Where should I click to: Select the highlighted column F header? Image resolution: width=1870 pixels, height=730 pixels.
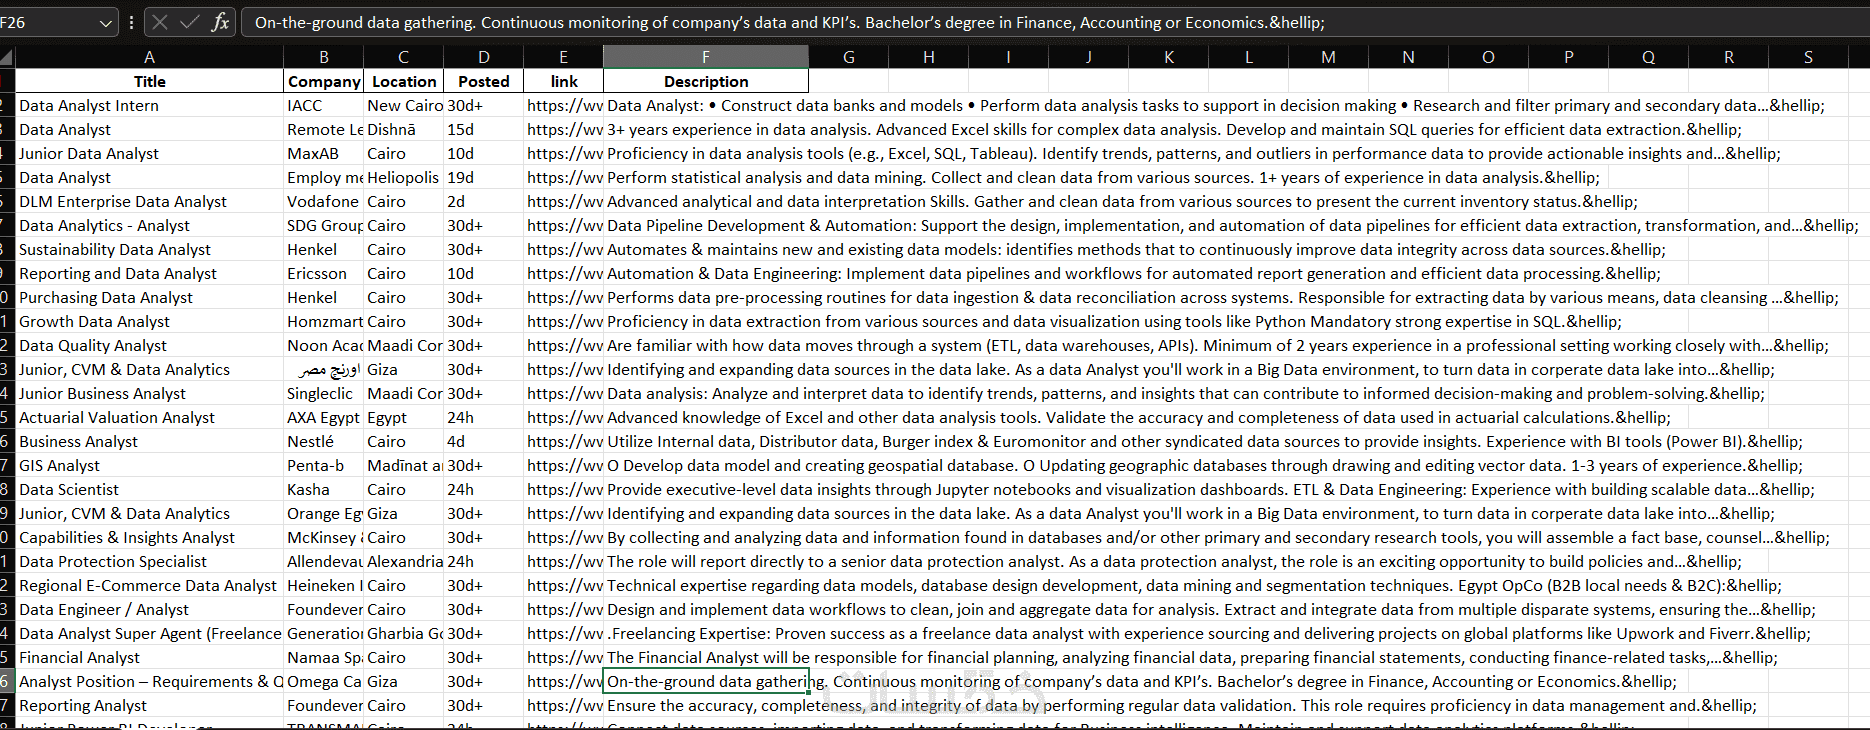click(706, 57)
